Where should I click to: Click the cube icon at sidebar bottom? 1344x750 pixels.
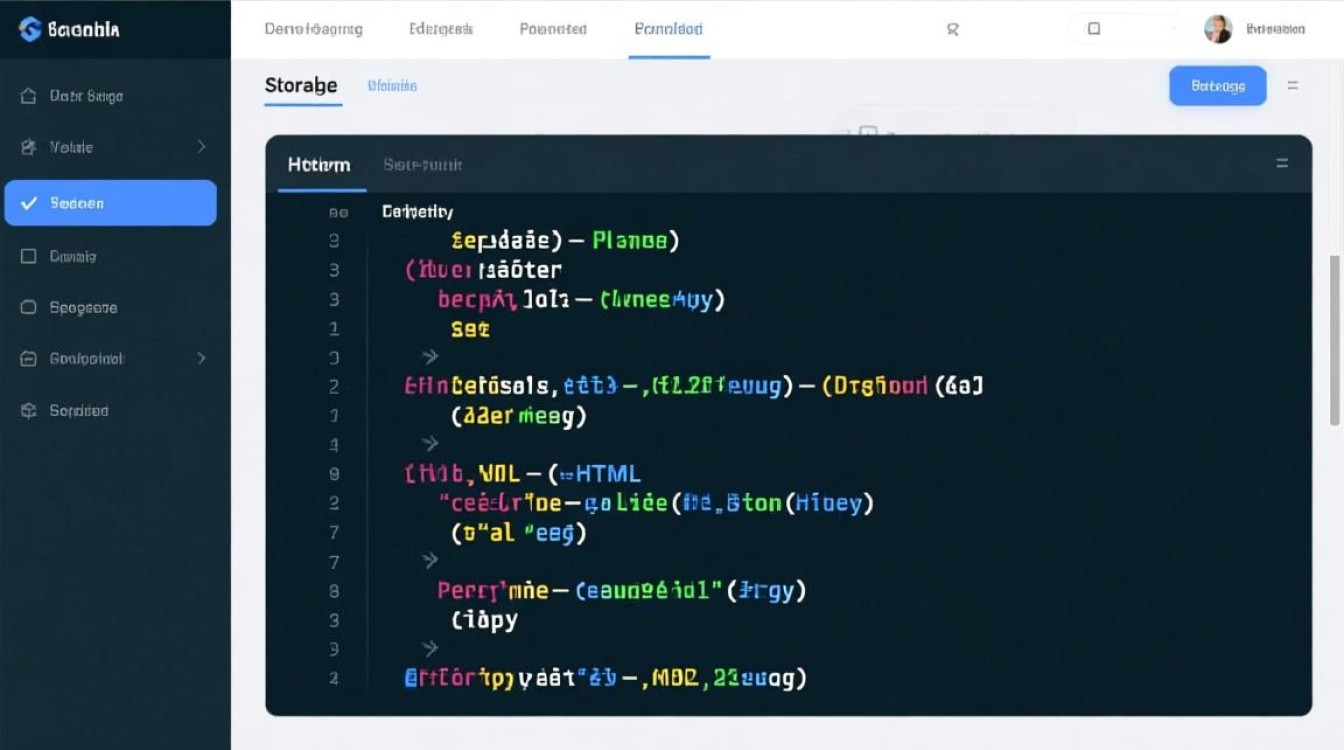click(x=28, y=410)
